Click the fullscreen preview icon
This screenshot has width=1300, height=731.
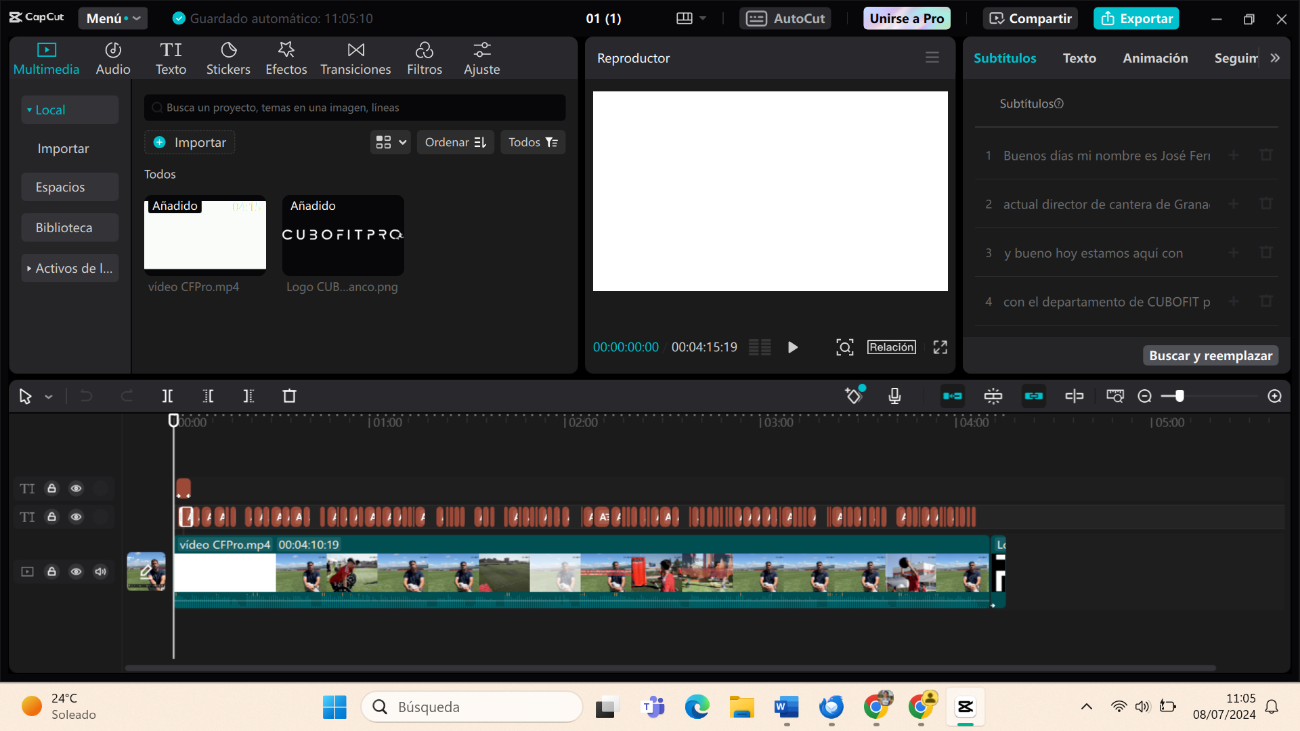(x=940, y=347)
